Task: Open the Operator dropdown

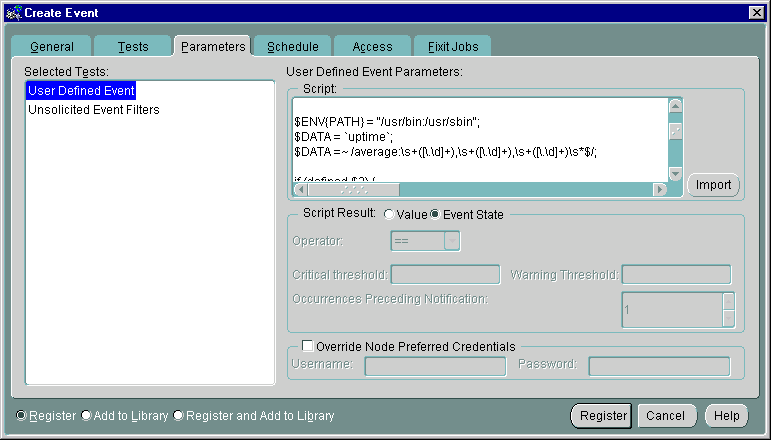Action: [452, 241]
